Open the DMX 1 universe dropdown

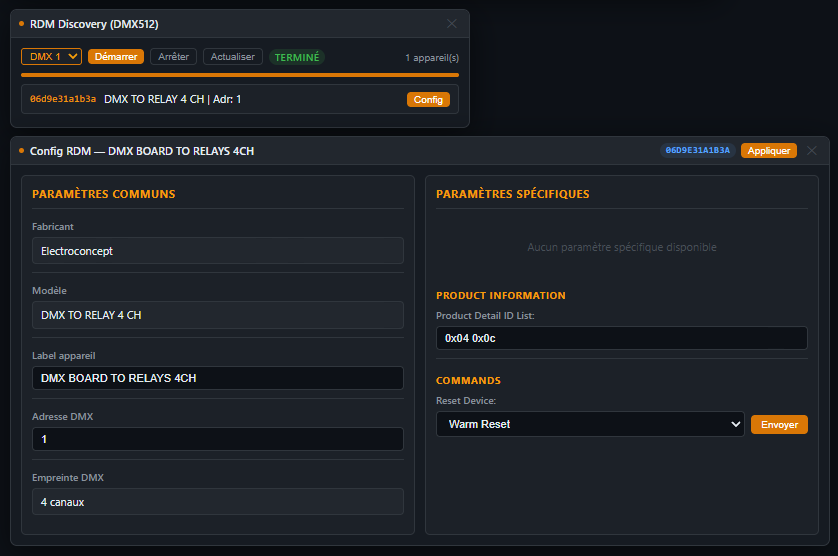coord(51,57)
